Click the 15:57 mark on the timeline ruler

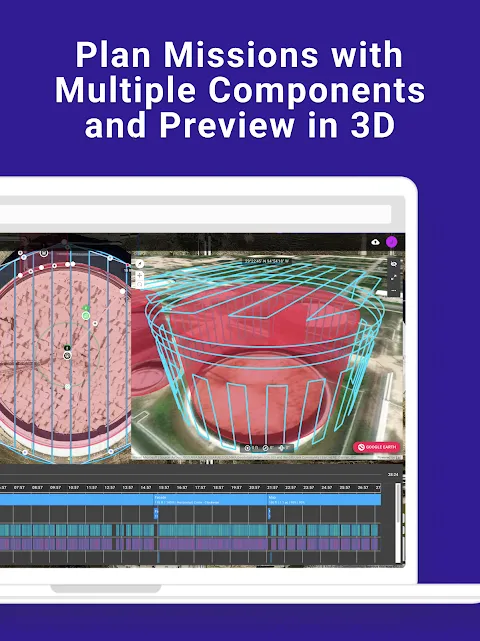coord(164,488)
